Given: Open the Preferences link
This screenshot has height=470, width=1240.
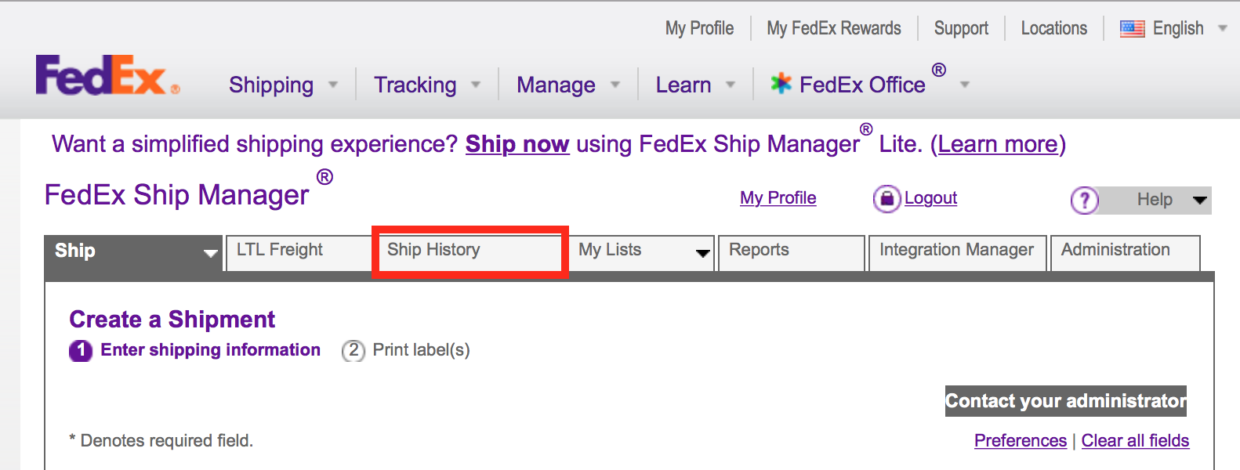Looking at the screenshot, I should [x=1020, y=441].
